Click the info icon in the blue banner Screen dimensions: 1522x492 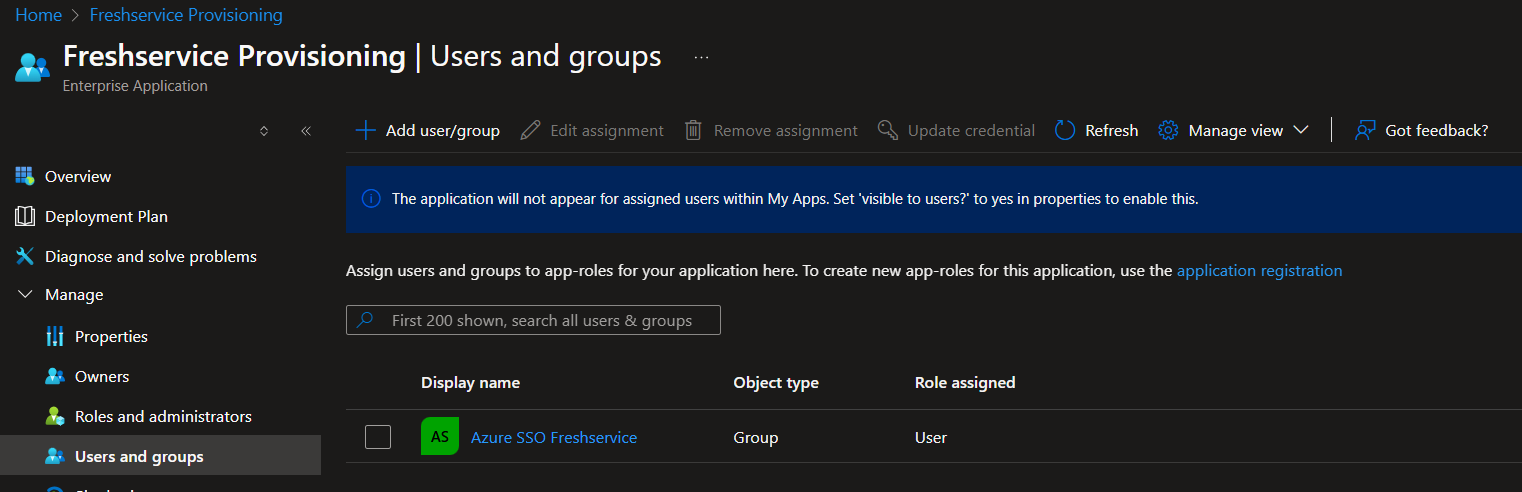[x=371, y=199]
